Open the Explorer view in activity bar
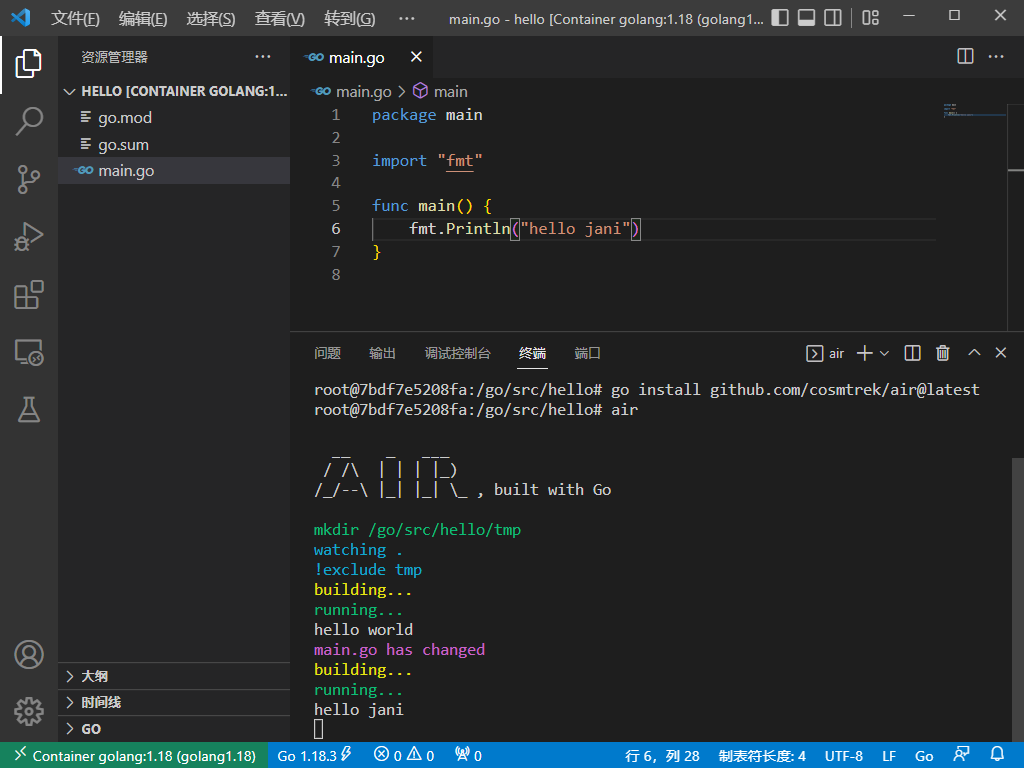The height and width of the screenshot is (768, 1024). (29, 63)
